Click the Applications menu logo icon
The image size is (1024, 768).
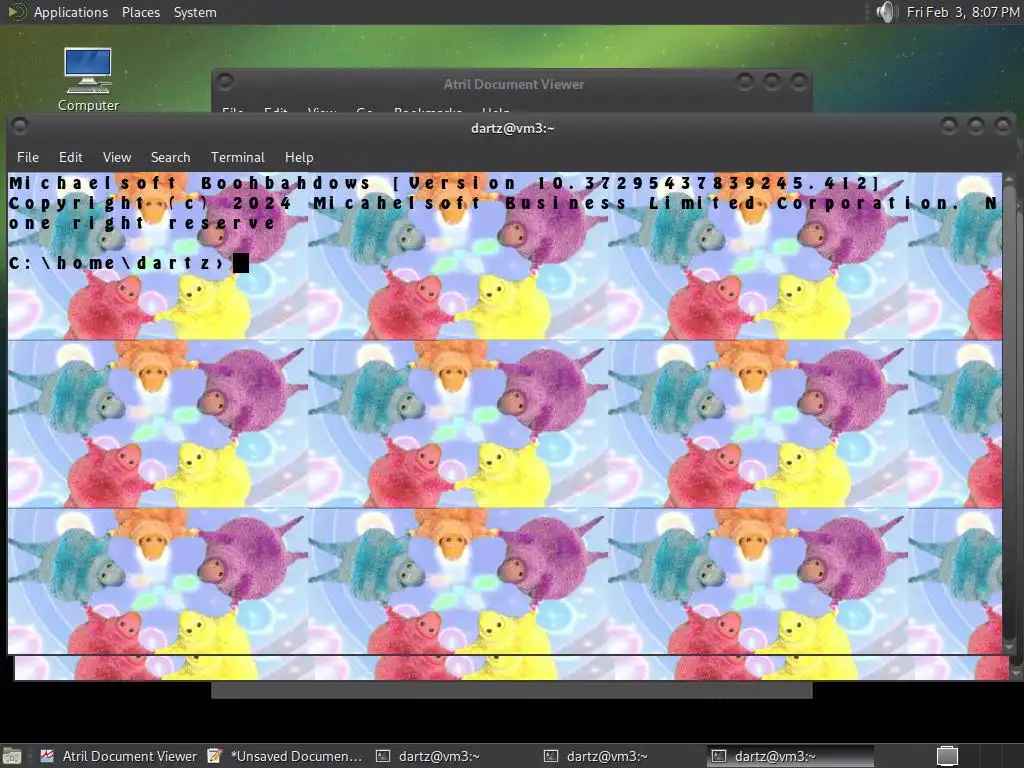pyautogui.click(x=16, y=12)
